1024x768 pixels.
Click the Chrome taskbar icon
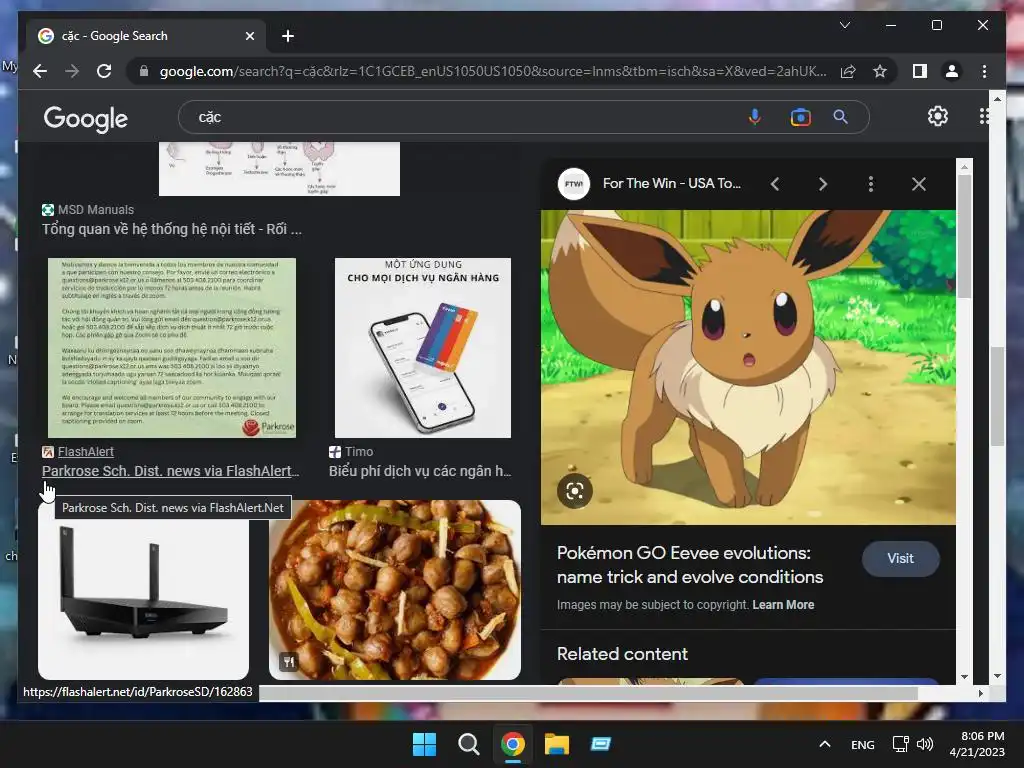coord(513,744)
